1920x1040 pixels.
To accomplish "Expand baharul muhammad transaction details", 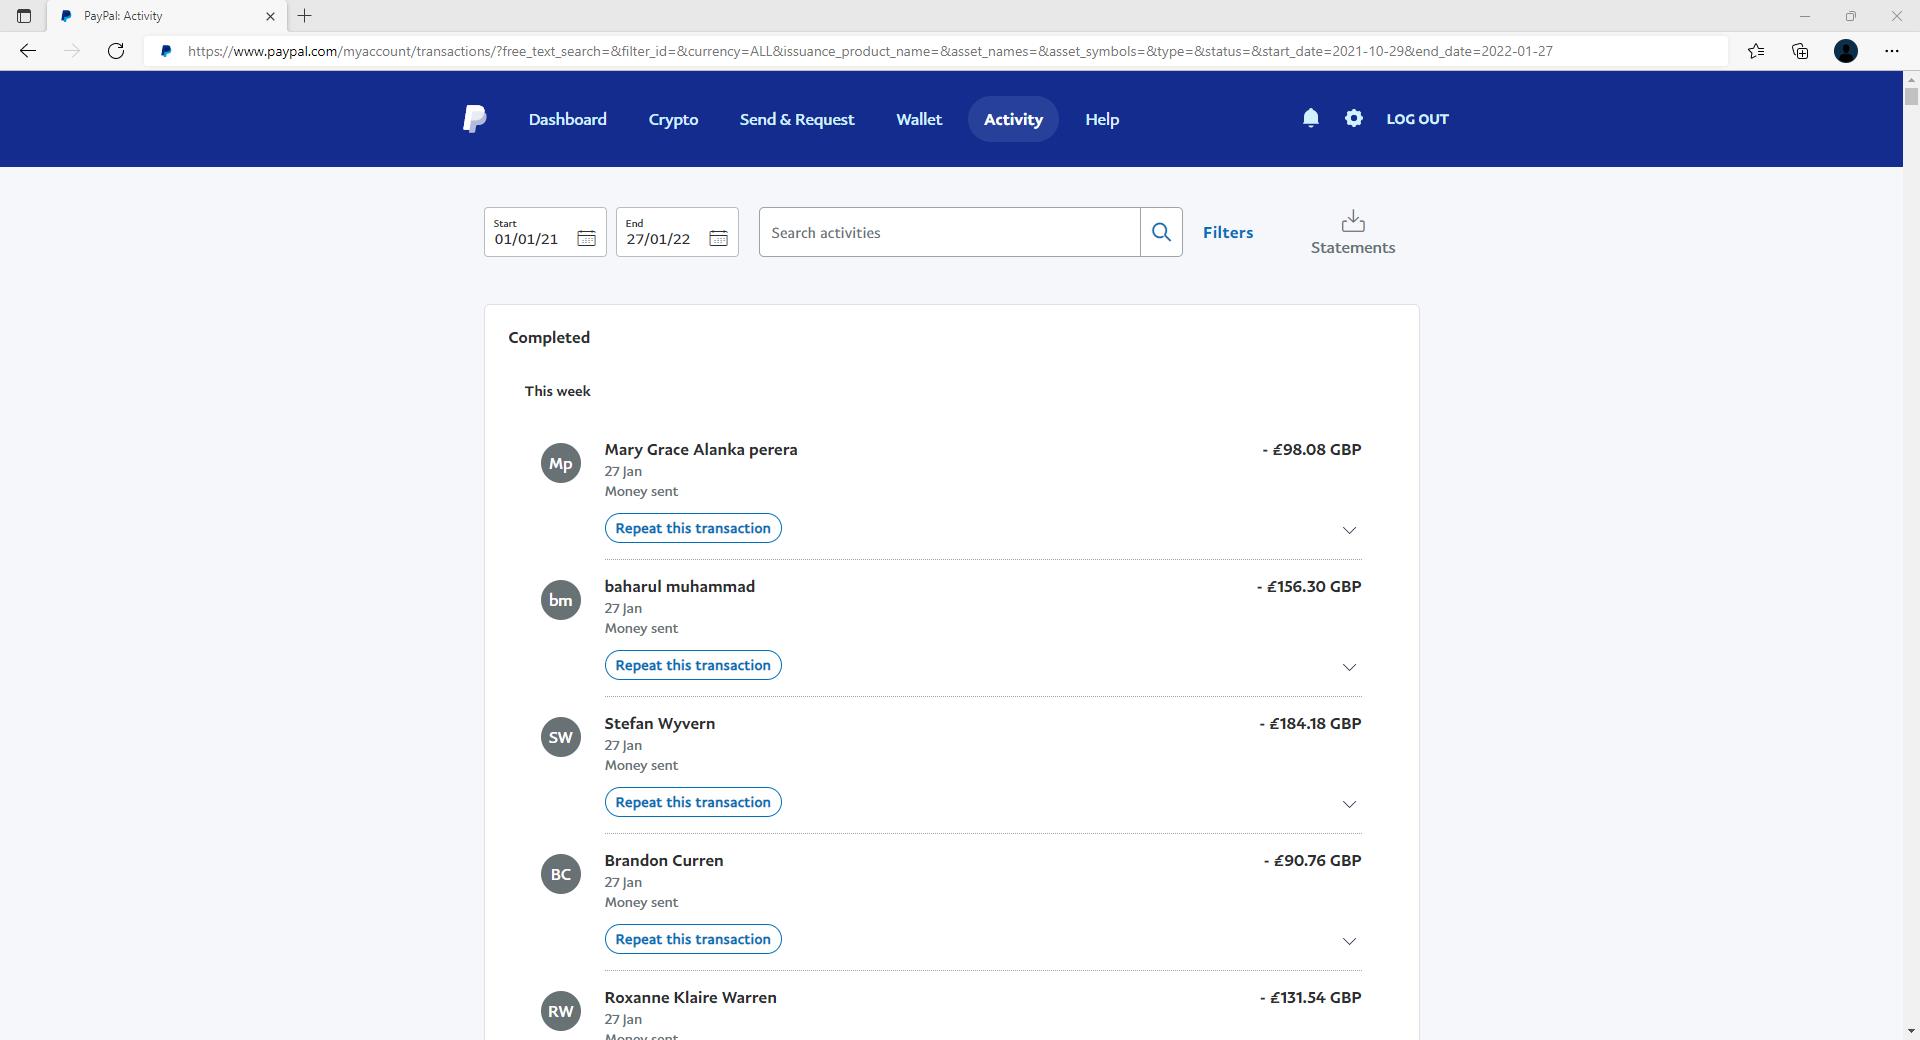I will coord(1348,667).
